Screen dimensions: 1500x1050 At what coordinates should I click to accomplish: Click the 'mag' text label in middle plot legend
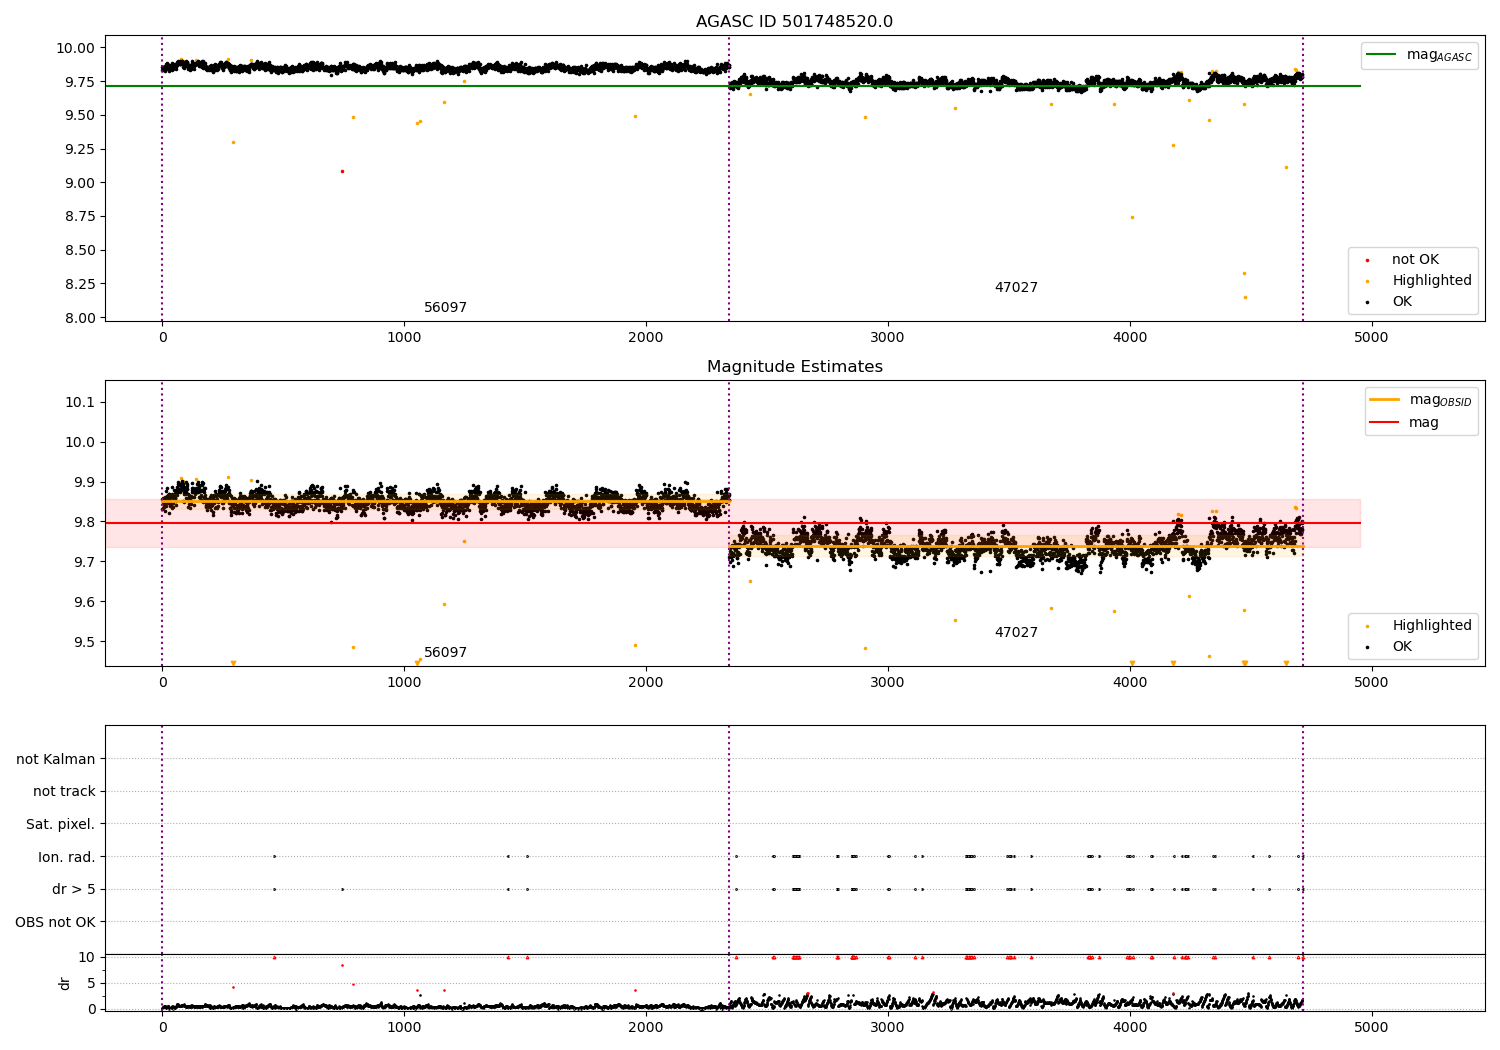coord(1424,422)
